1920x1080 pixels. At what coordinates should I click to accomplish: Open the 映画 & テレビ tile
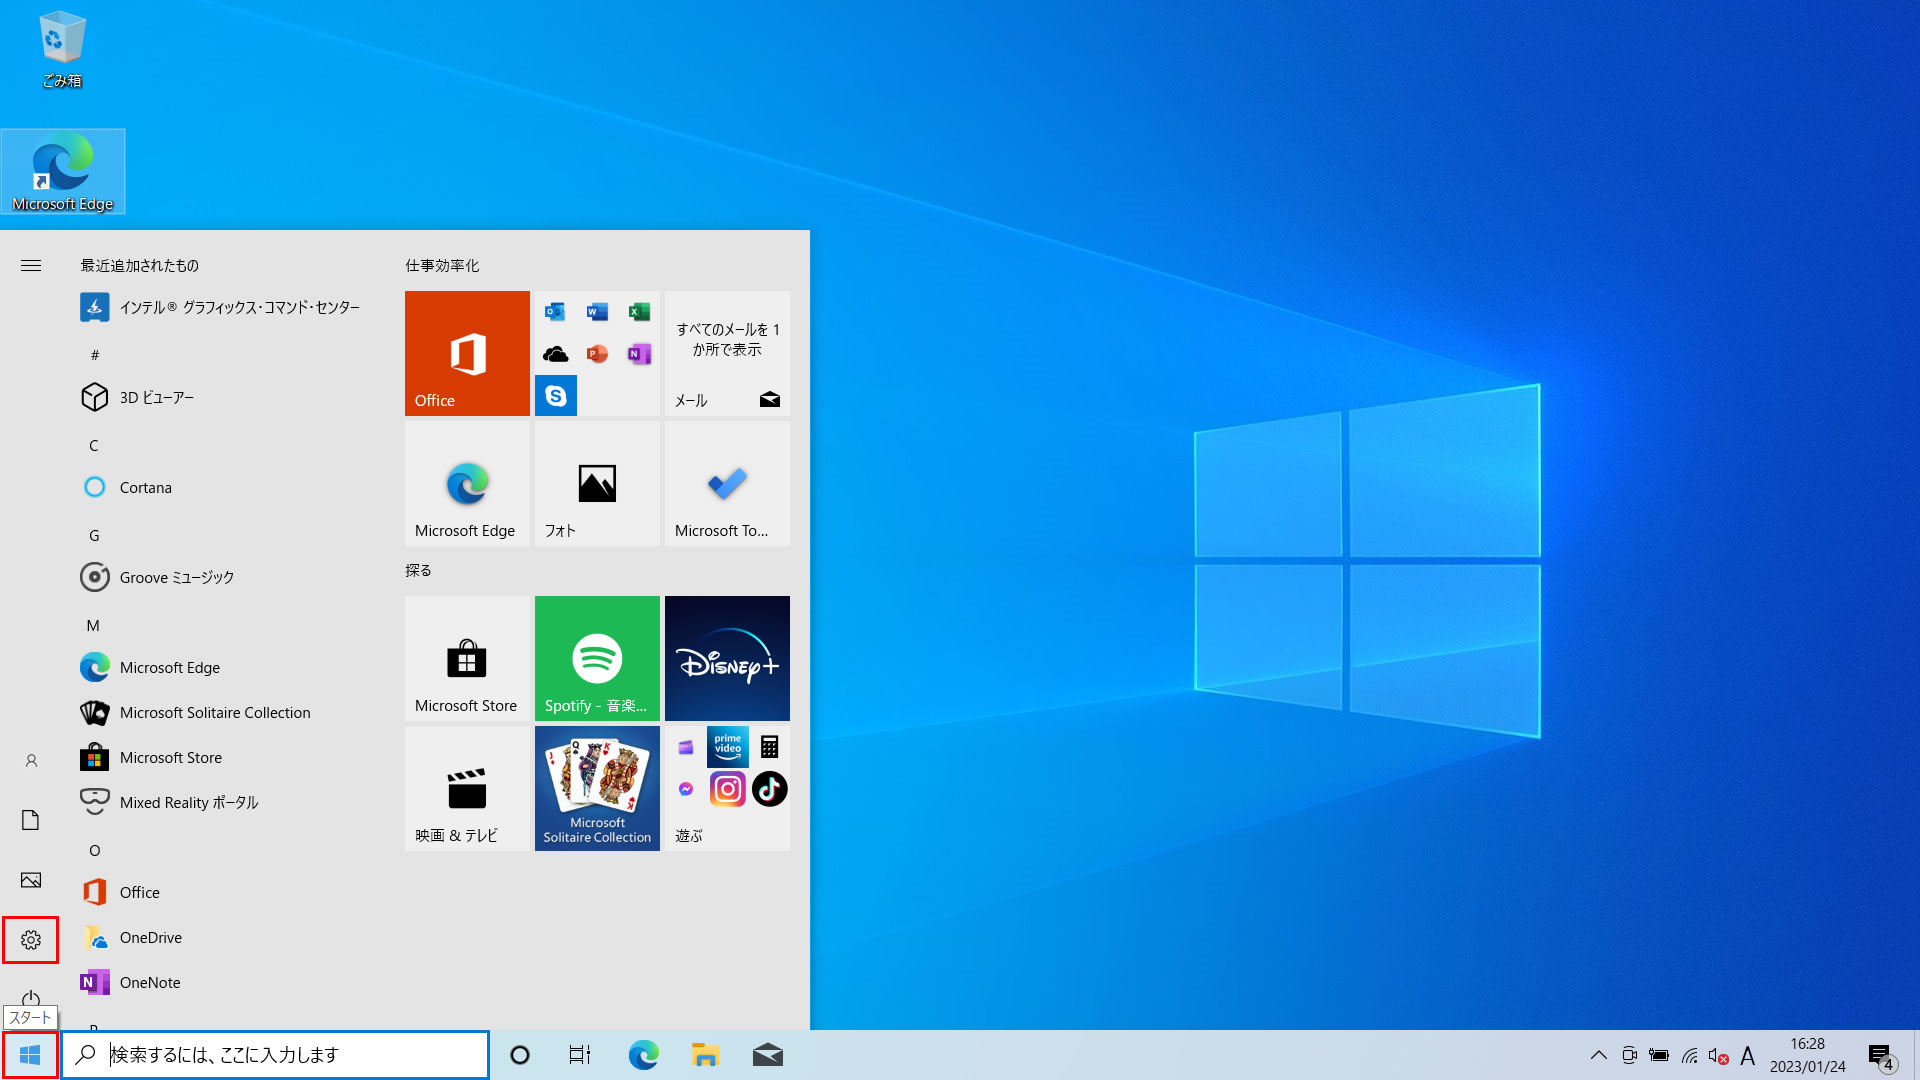(x=467, y=788)
